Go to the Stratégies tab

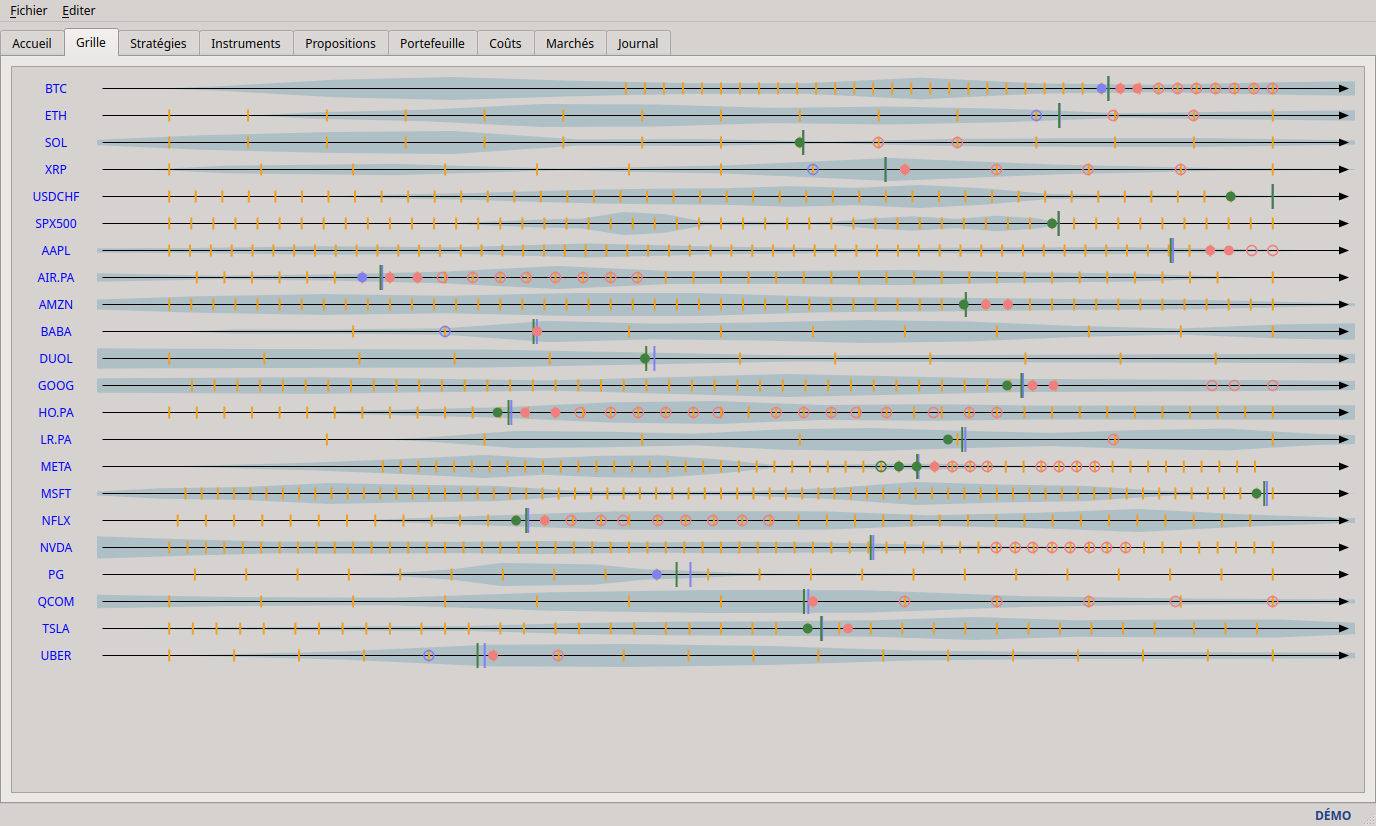pos(158,43)
